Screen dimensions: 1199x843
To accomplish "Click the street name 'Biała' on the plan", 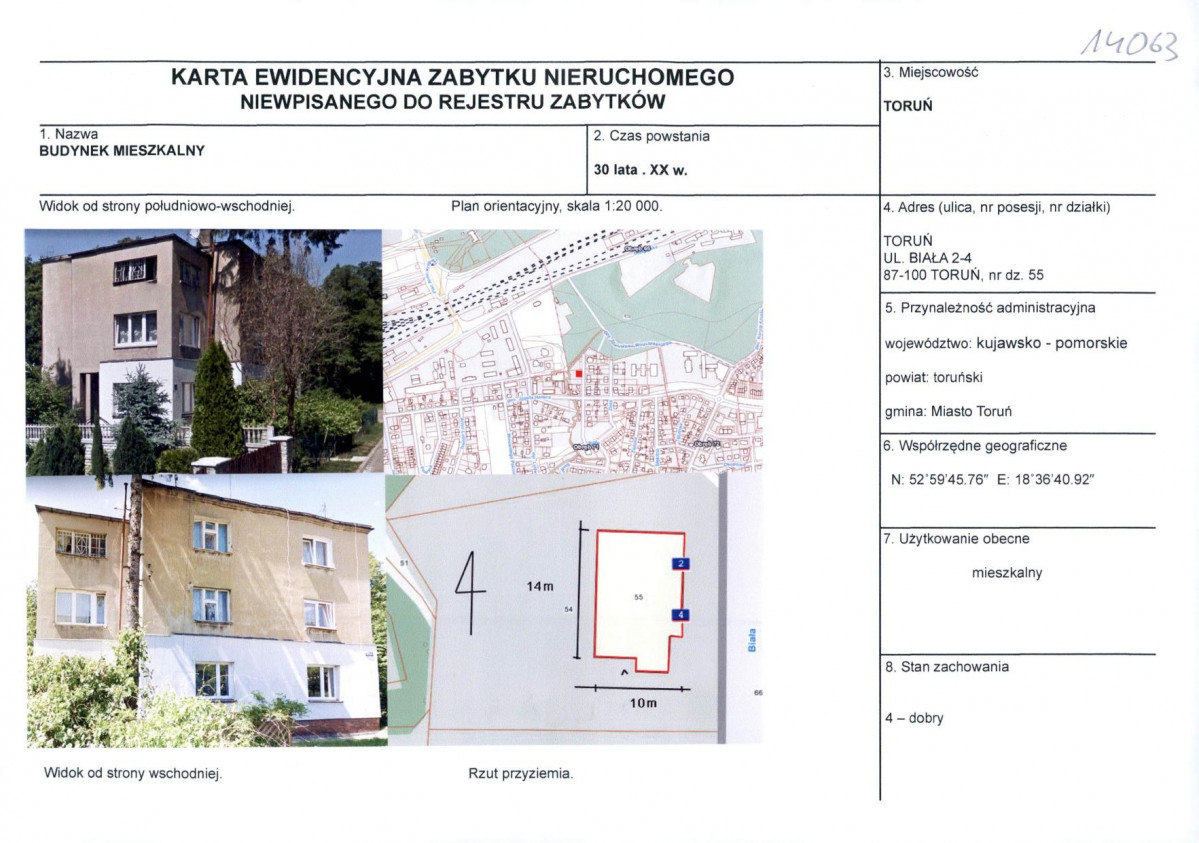I will (752, 641).
